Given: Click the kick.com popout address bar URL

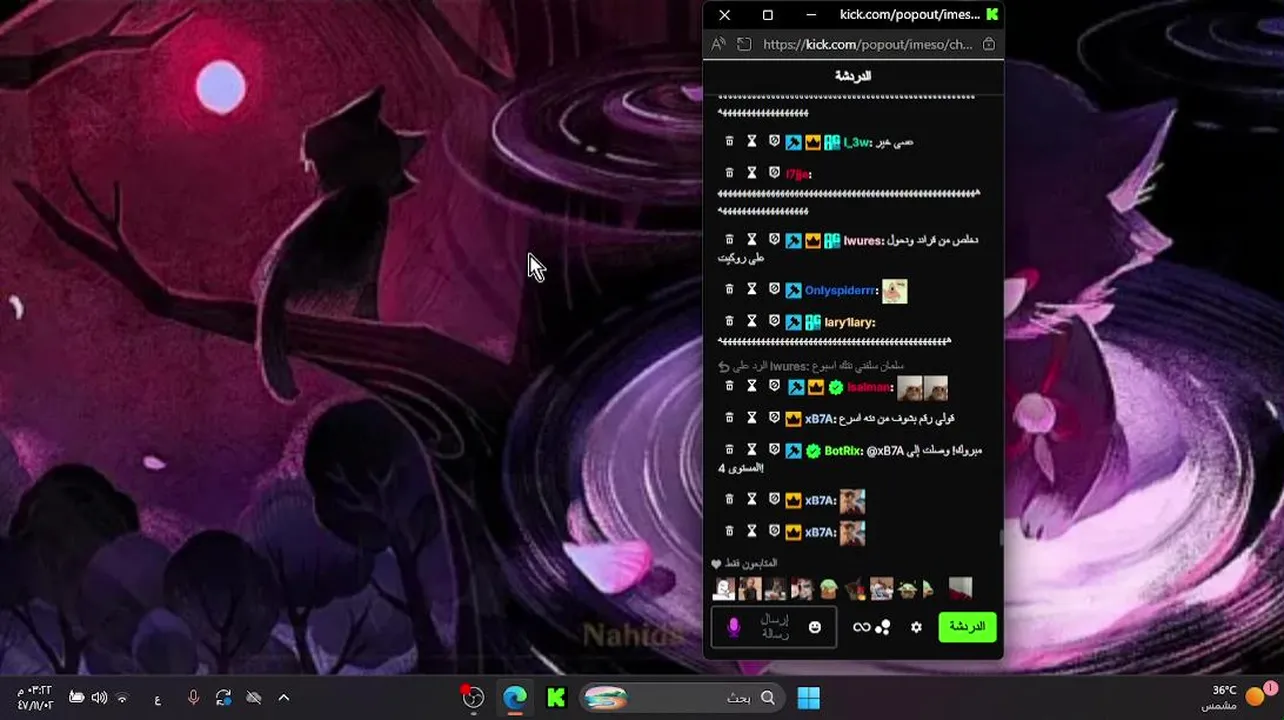Looking at the screenshot, I should 868,44.
